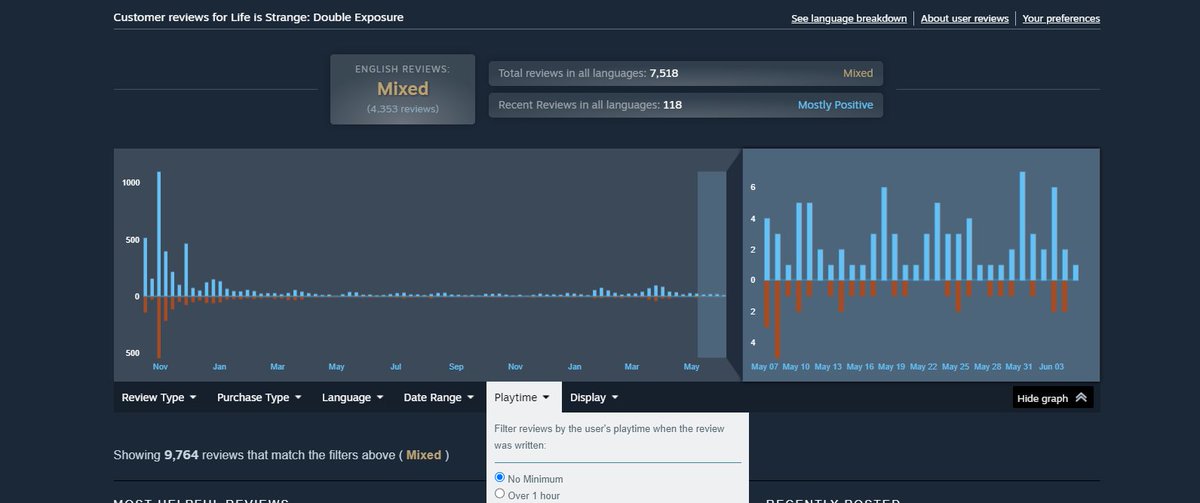Screen dimensions: 1200x503
Task: Click the Sep axis label
Action: coord(456,367)
